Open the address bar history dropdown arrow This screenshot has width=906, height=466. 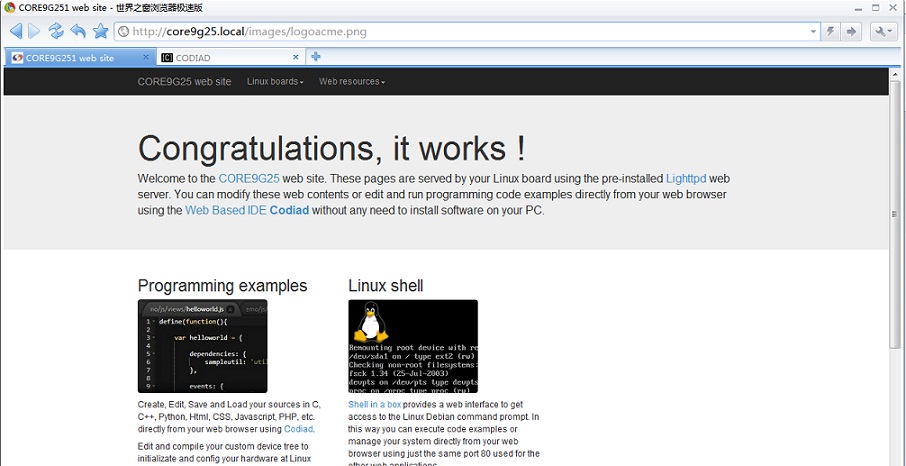point(814,32)
